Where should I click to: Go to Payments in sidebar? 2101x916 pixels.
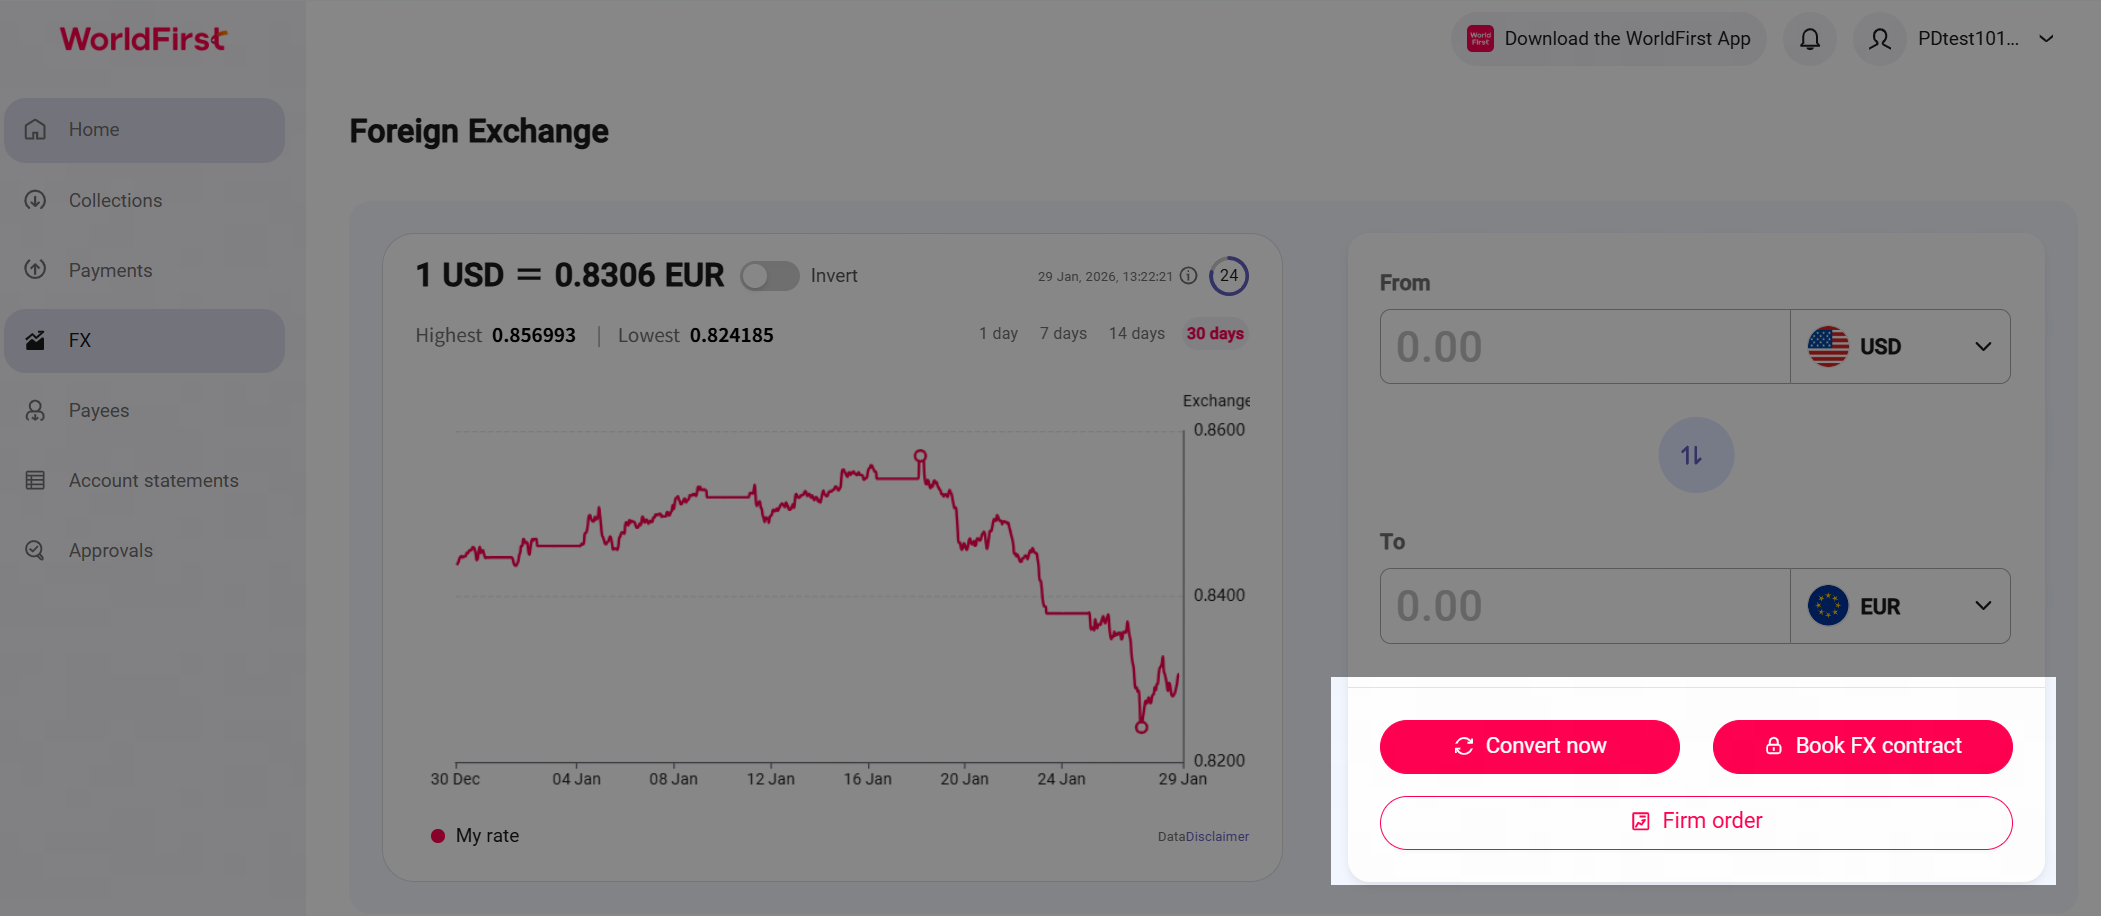[110, 270]
